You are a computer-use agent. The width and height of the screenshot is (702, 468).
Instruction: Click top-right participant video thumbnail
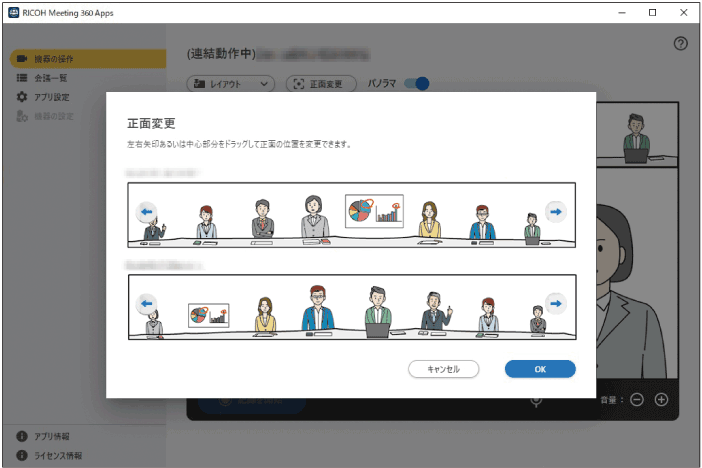coord(637,134)
